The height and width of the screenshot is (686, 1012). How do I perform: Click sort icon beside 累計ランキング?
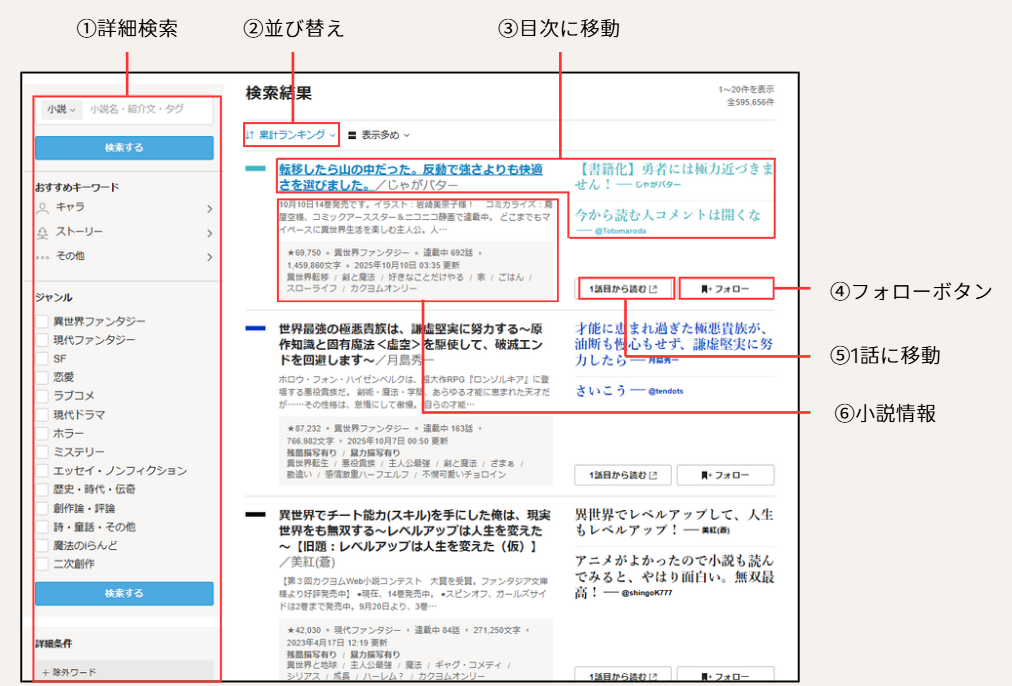(x=250, y=134)
